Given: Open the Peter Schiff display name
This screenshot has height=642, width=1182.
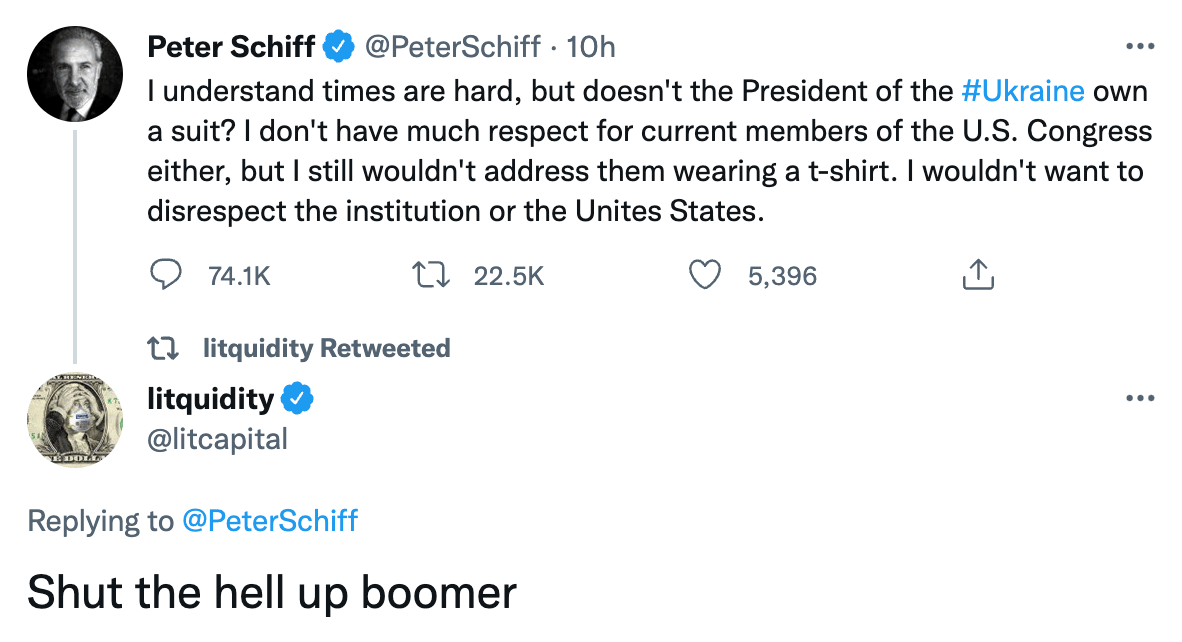Looking at the screenshot, I should 231,46.
